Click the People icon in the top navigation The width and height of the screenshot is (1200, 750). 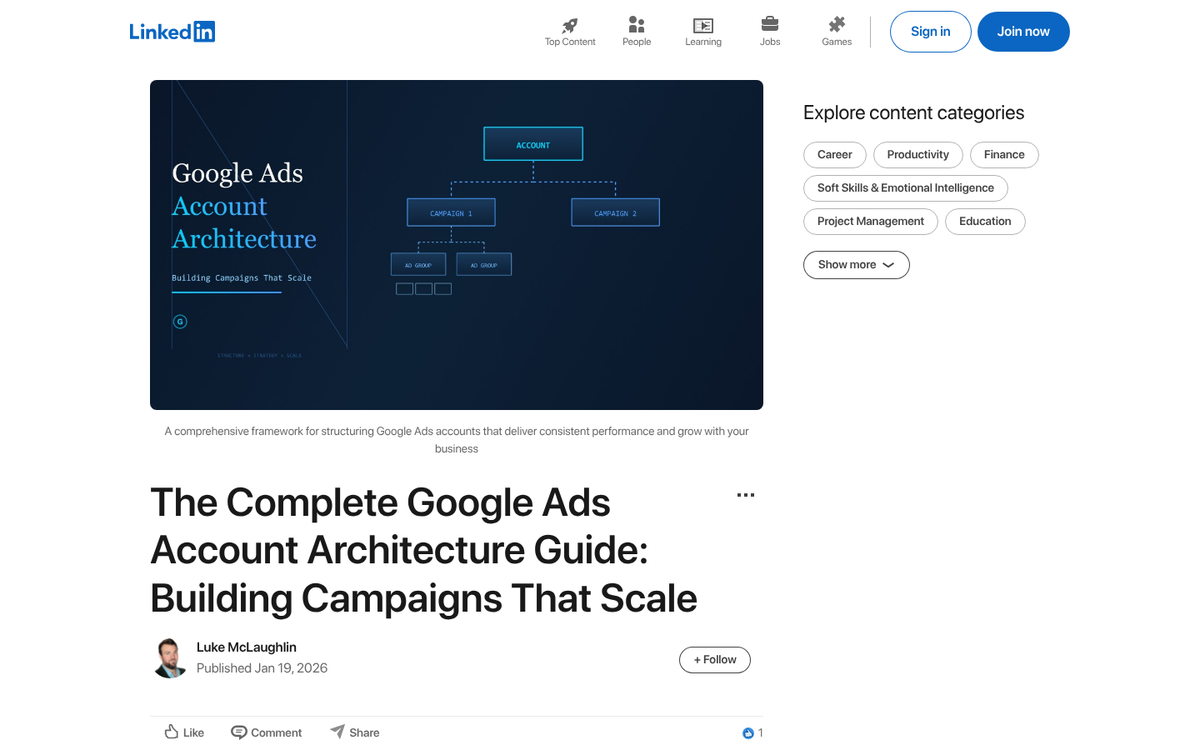[636, 26]
